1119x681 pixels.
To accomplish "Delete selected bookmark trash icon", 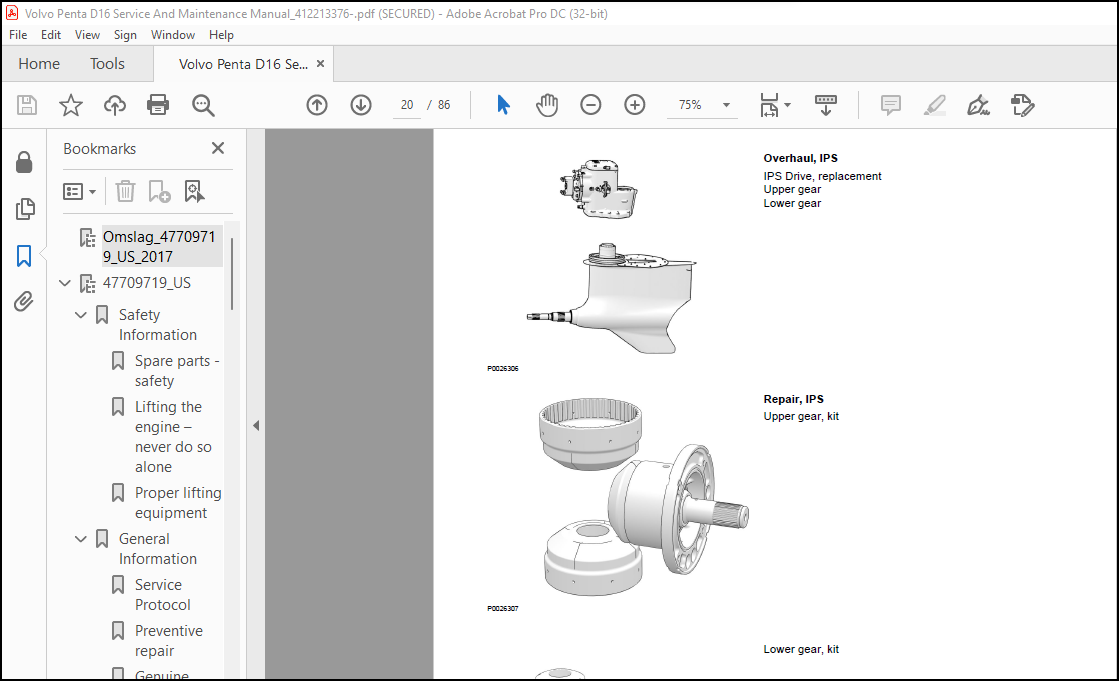I will point(125,191).
